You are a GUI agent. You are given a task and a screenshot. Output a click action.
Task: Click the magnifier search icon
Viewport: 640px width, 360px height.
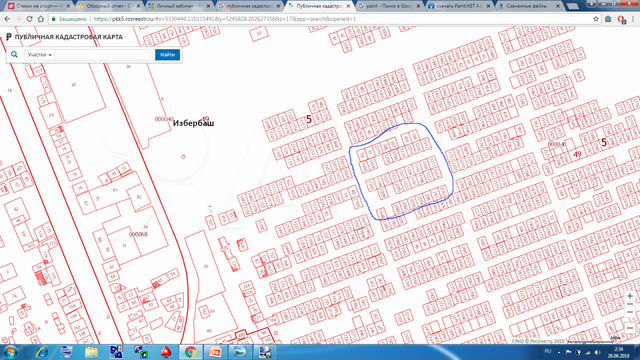point(14,54)
